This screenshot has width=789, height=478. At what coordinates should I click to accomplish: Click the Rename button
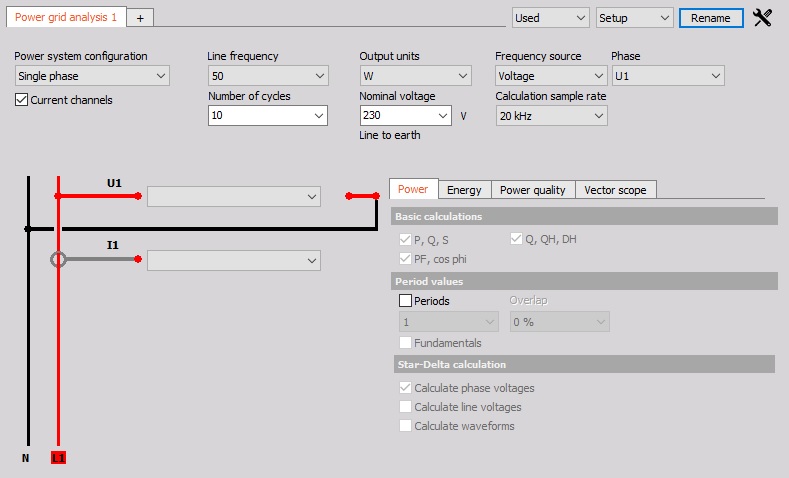click(x=711, y=18)
